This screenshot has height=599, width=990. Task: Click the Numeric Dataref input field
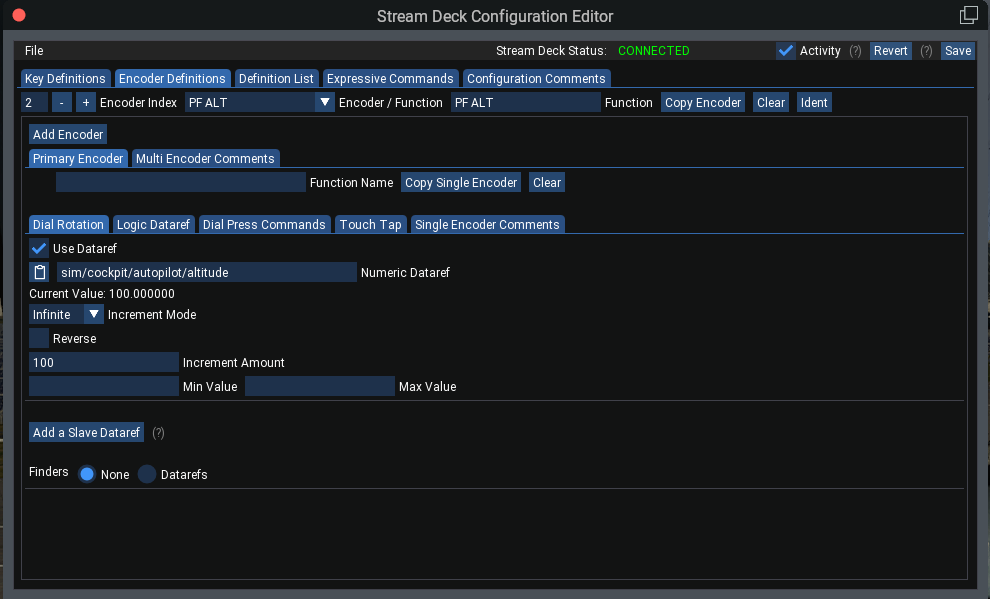click(206, 272)
